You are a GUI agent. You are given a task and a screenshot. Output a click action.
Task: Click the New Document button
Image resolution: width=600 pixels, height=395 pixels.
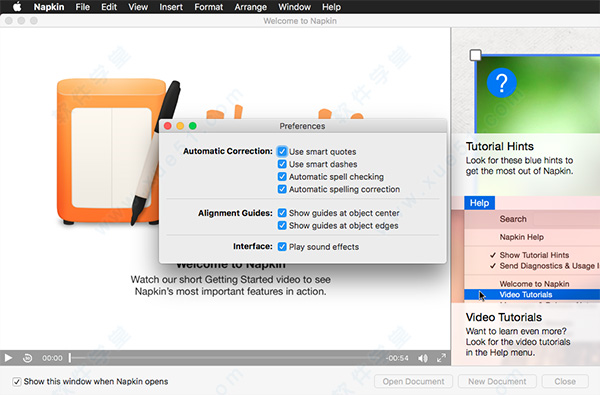[497, 381]
